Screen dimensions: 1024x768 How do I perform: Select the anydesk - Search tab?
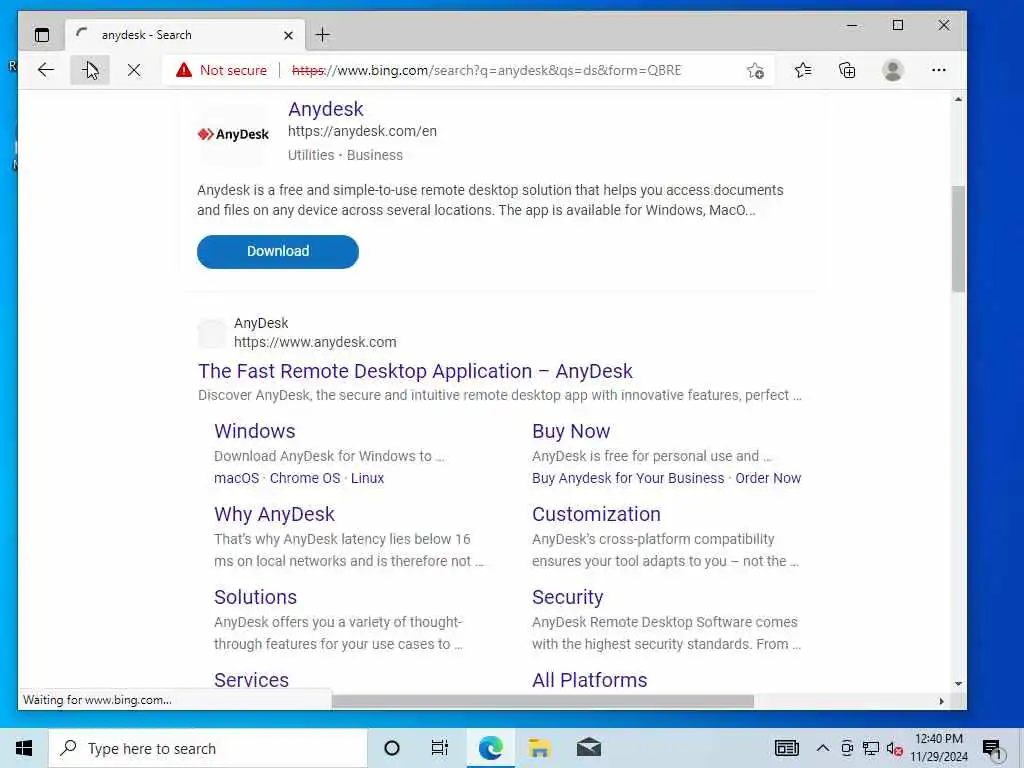(x=185, y=35)
